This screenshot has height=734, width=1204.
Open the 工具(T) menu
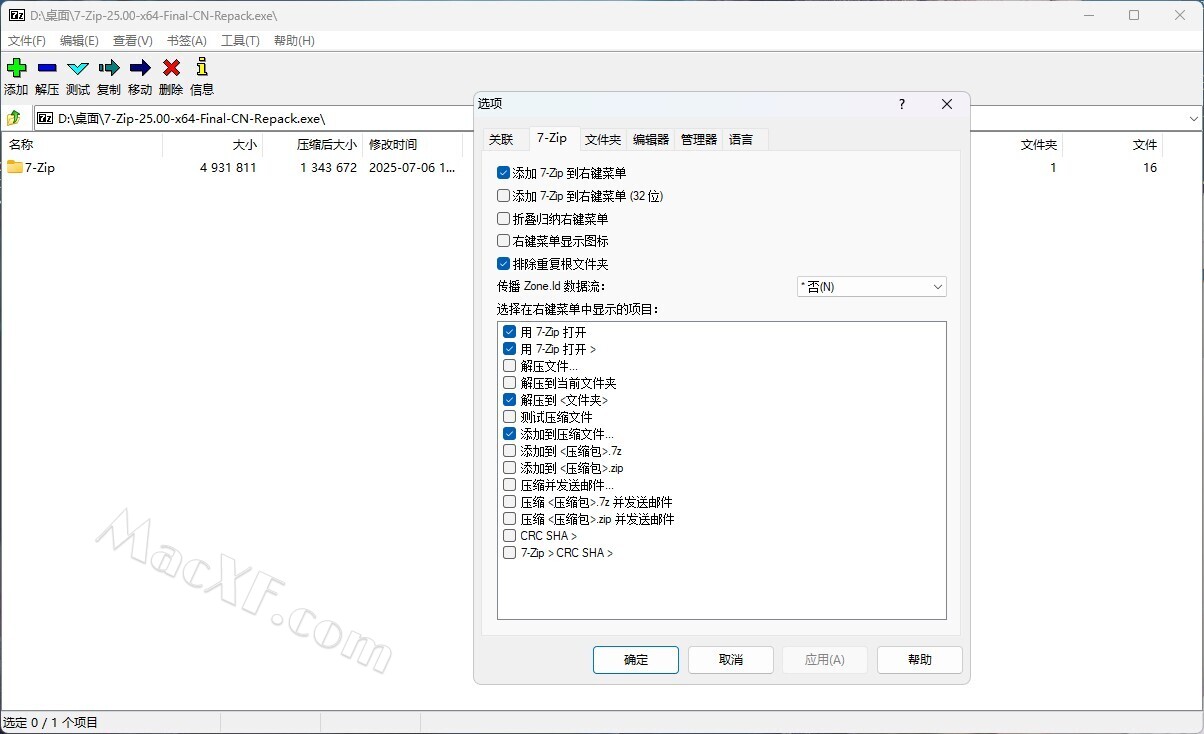[240, 41]
